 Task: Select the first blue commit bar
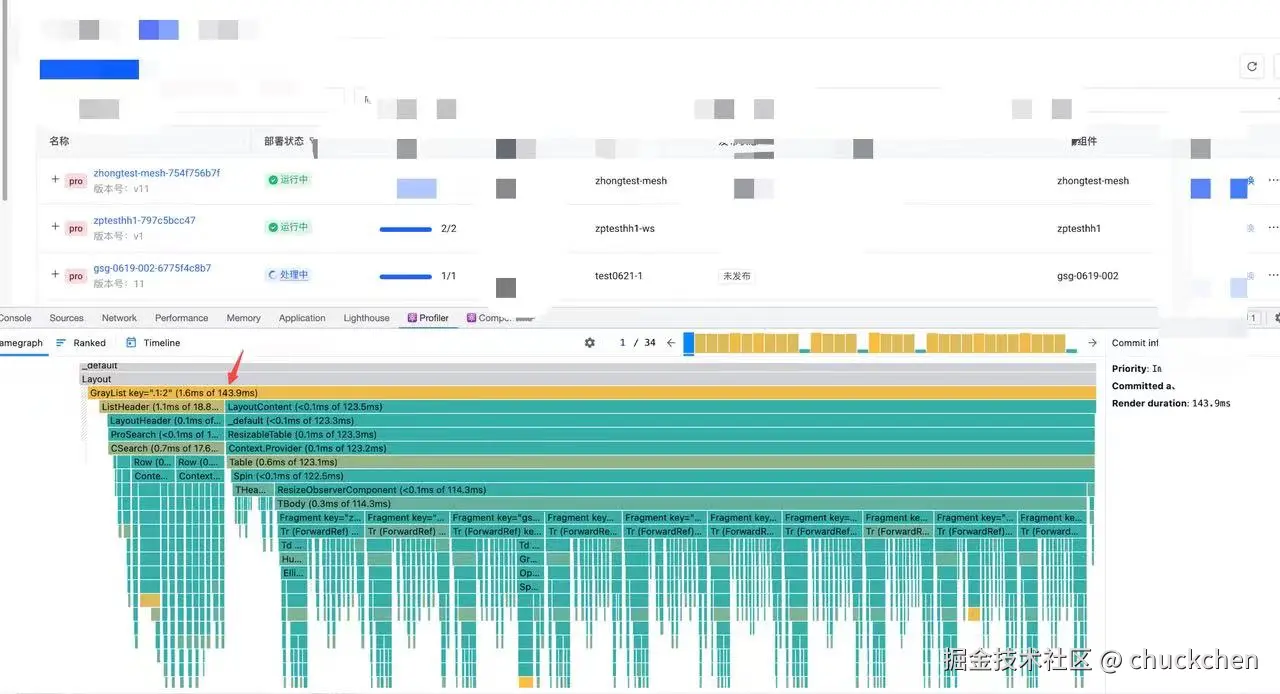point(688,343)
